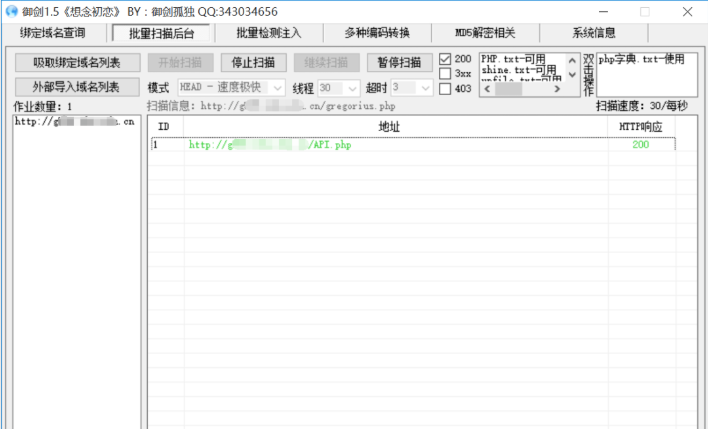The height and width of the screenshot is (429, 708).
Task: Close the 御剑 window
Action: click(688, 12)
